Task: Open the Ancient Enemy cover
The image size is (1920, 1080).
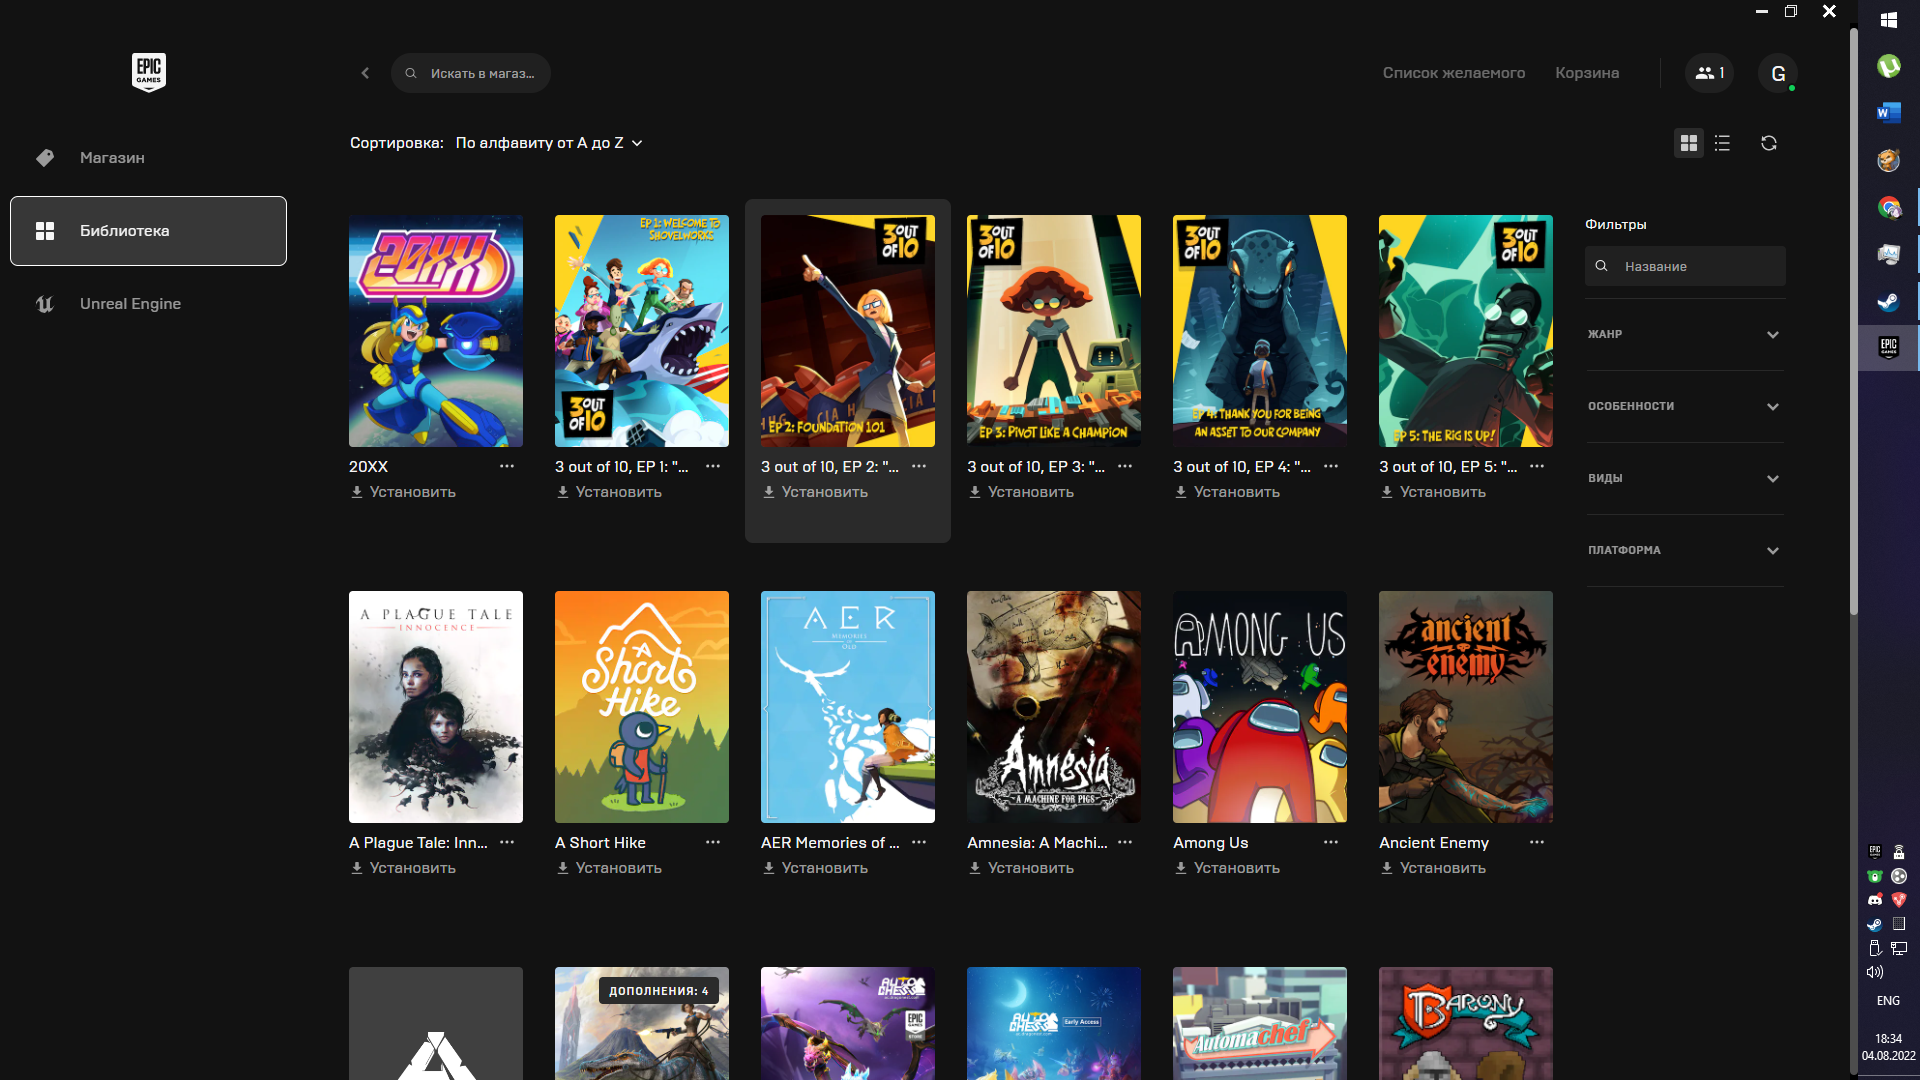Action: coord(1466,707)
